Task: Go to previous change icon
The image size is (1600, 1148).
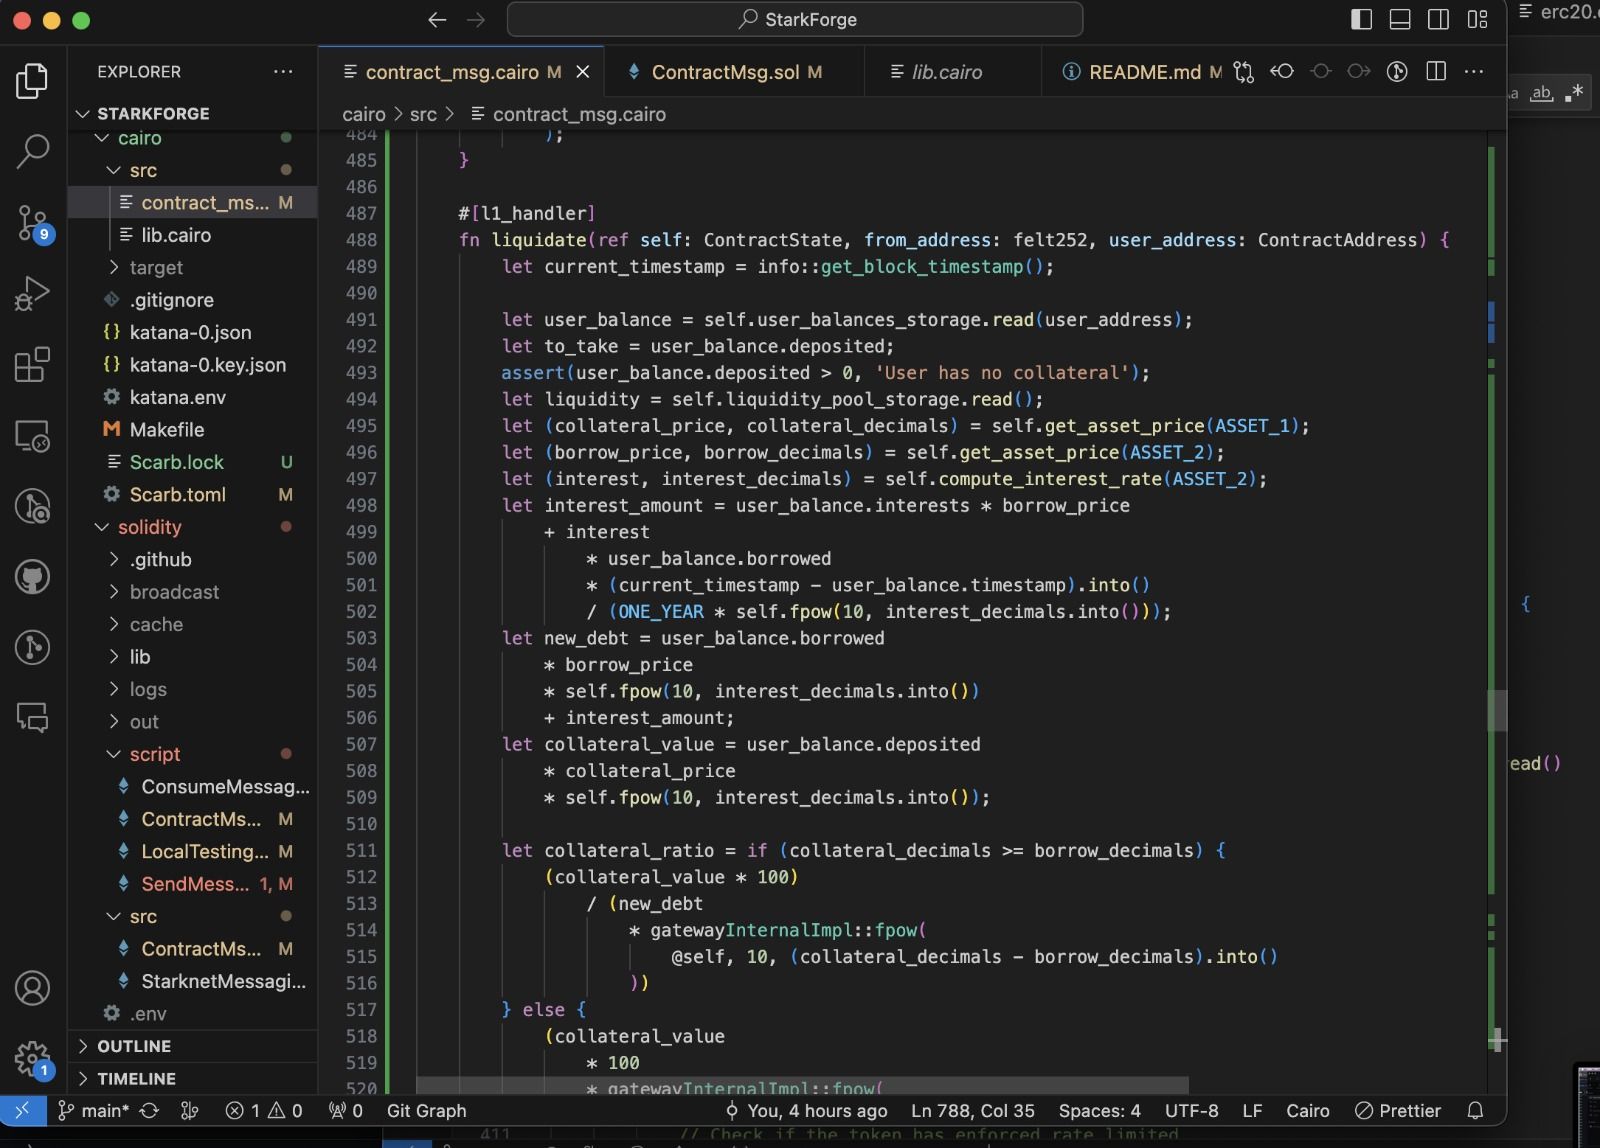Action: 1282,72
